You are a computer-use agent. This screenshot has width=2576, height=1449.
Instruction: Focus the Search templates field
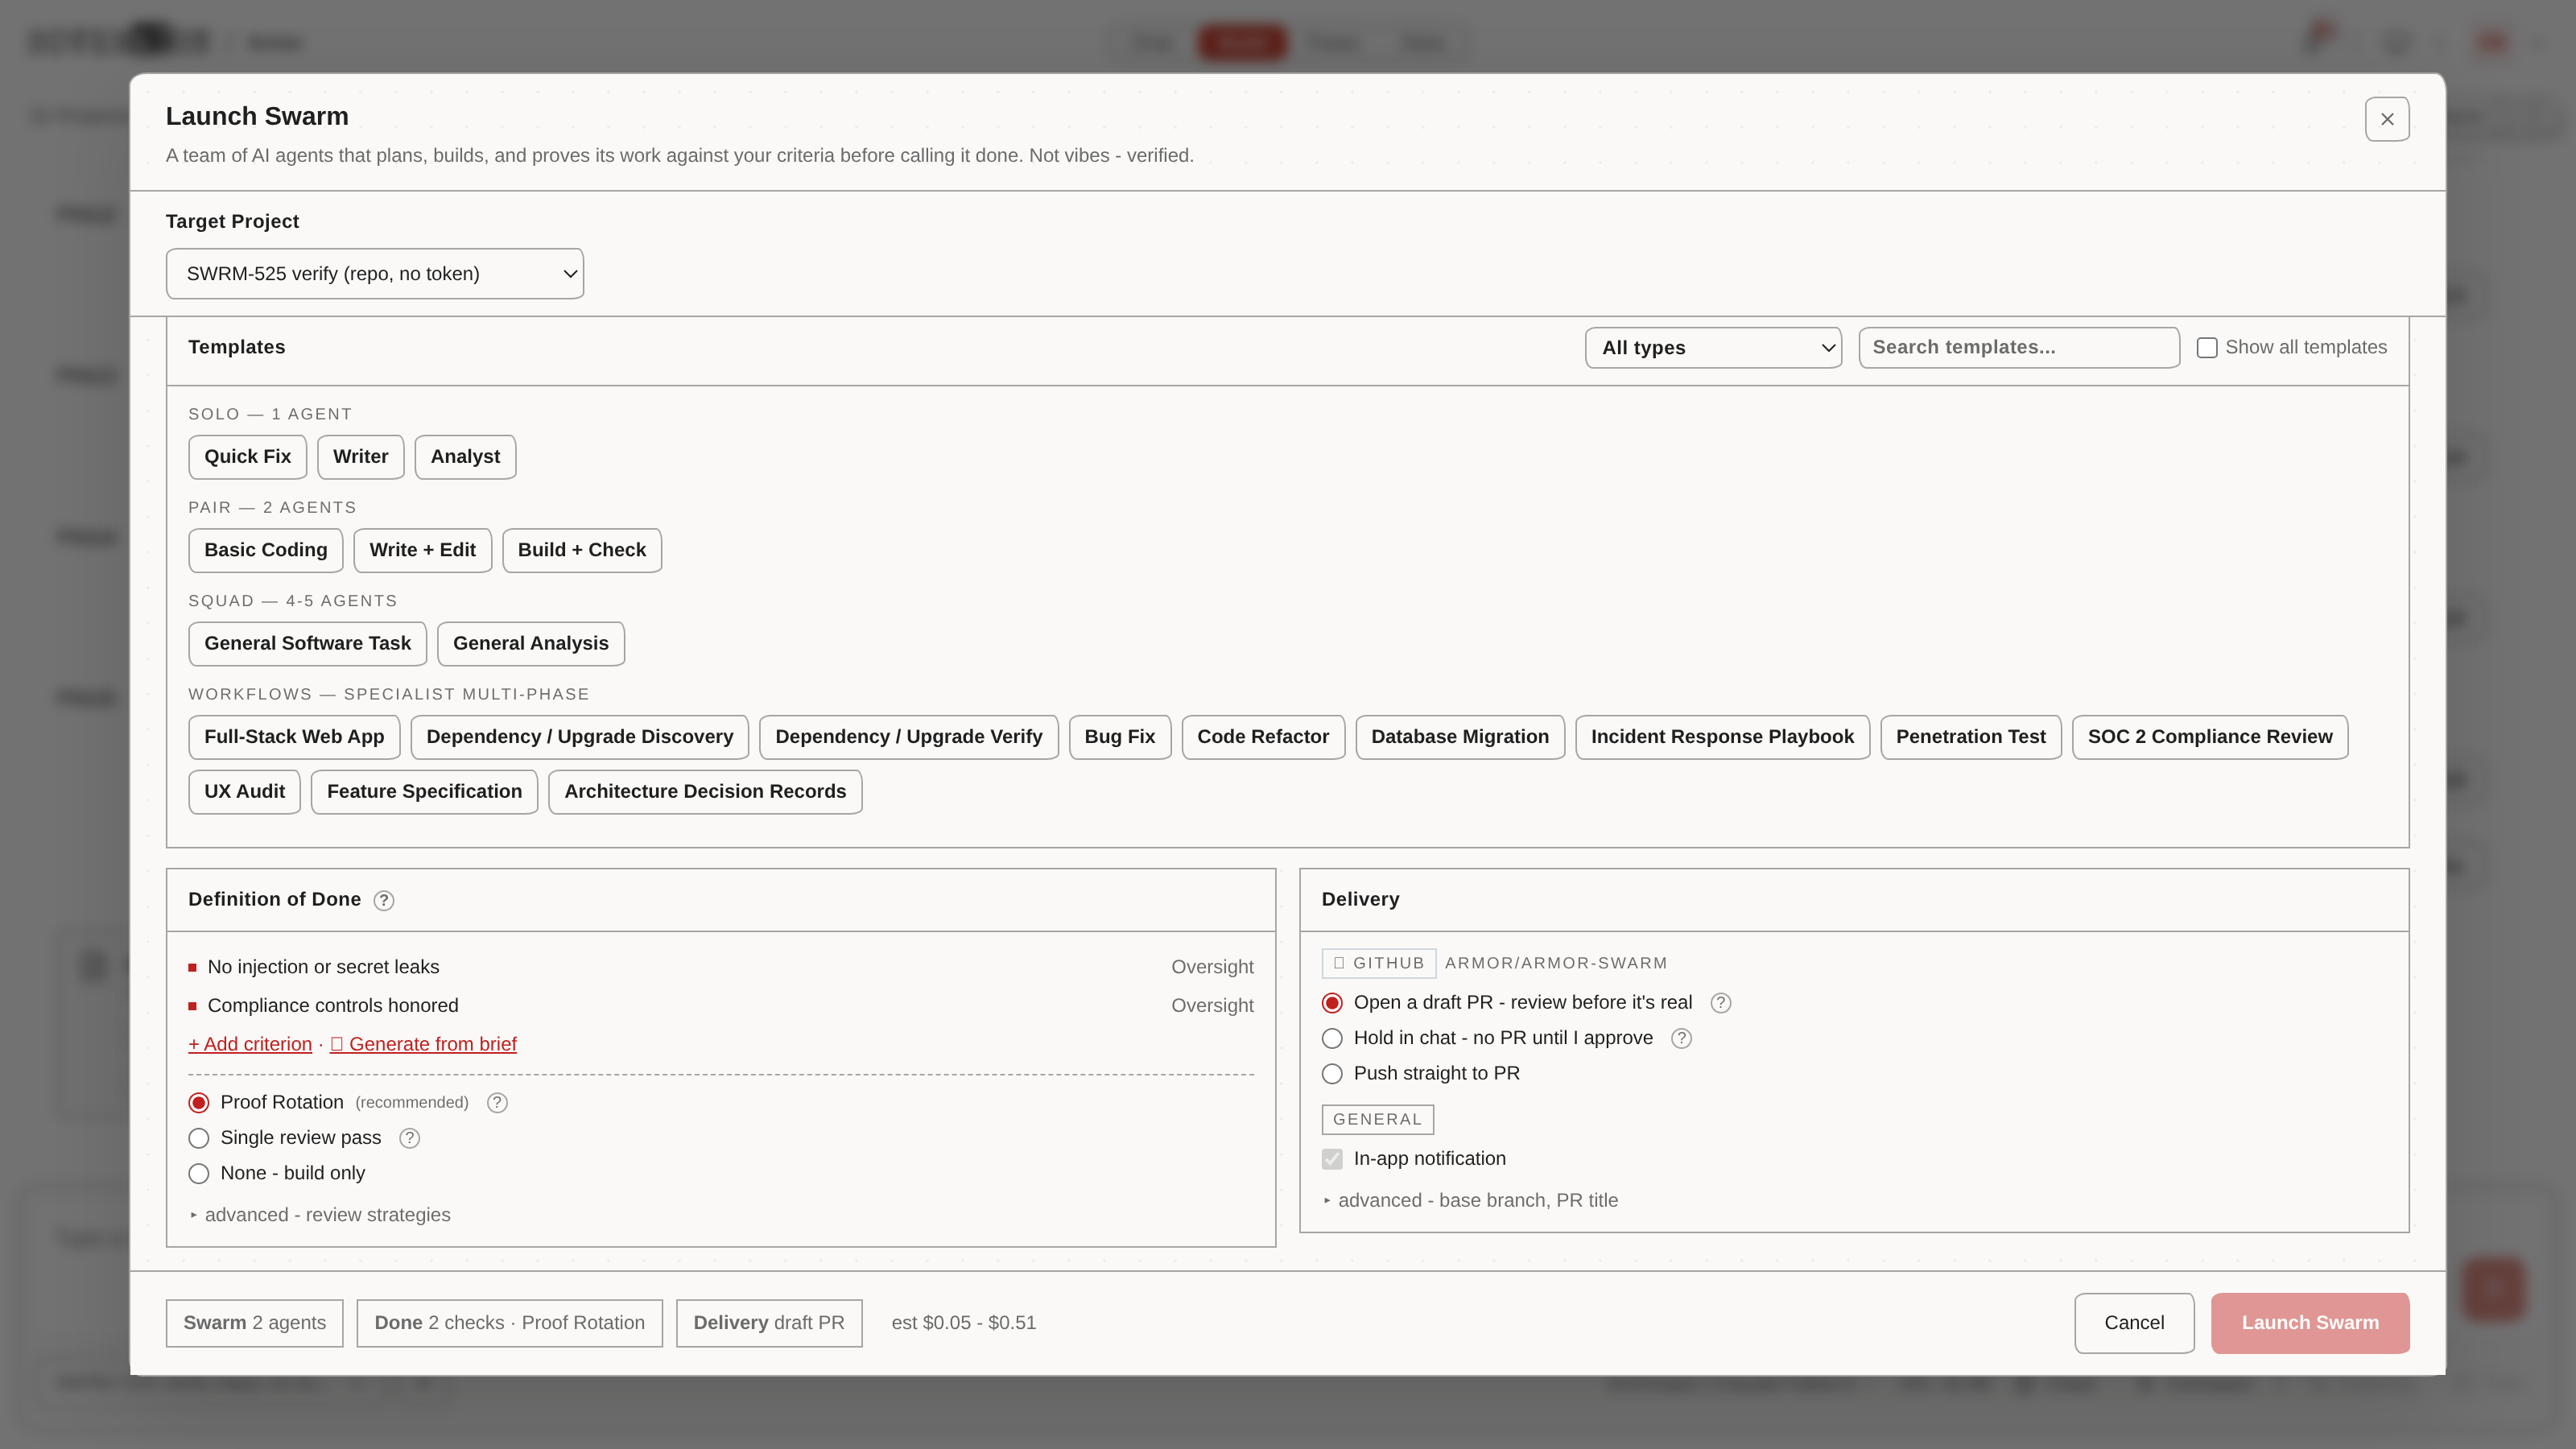[x=2019, y=347]
